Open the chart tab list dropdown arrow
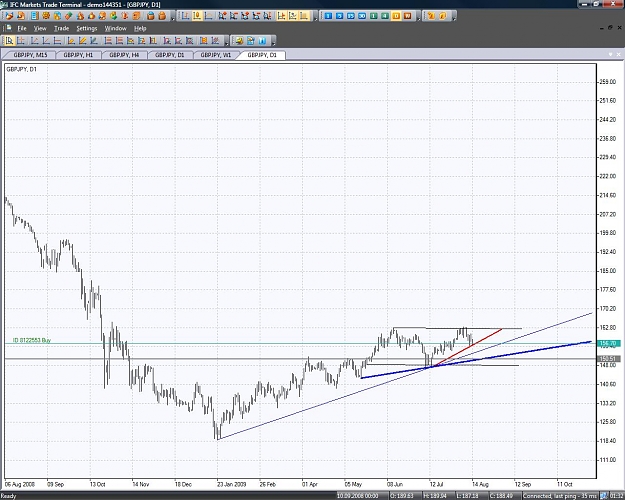 pyautogui.click(x=610, y=55)
